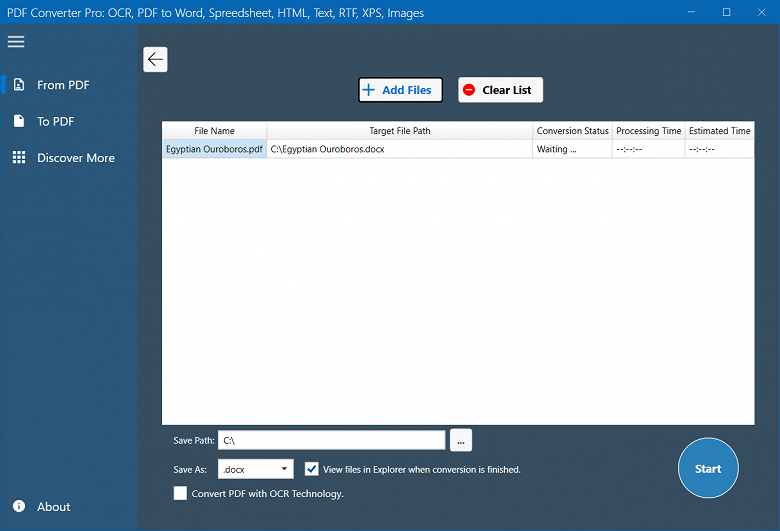Maximize the PDF Converter Pro window

pos(726,12)
